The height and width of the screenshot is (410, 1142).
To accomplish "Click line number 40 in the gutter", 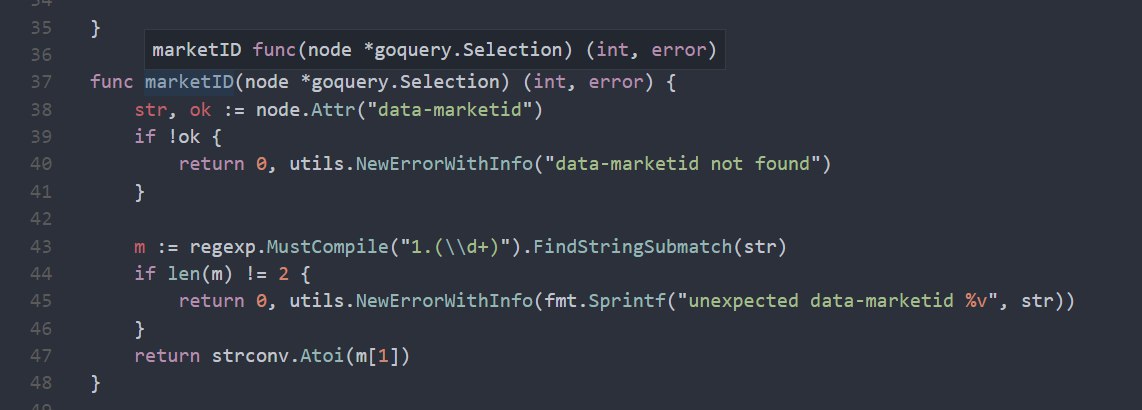I will pos(41,164).
